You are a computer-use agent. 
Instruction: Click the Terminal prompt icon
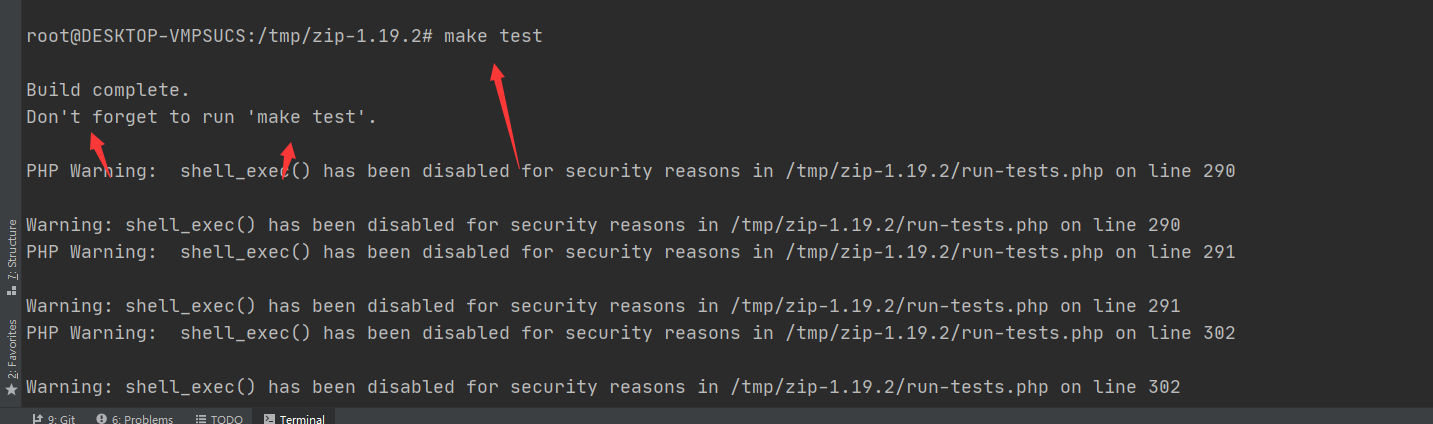(x=269, y=419)
